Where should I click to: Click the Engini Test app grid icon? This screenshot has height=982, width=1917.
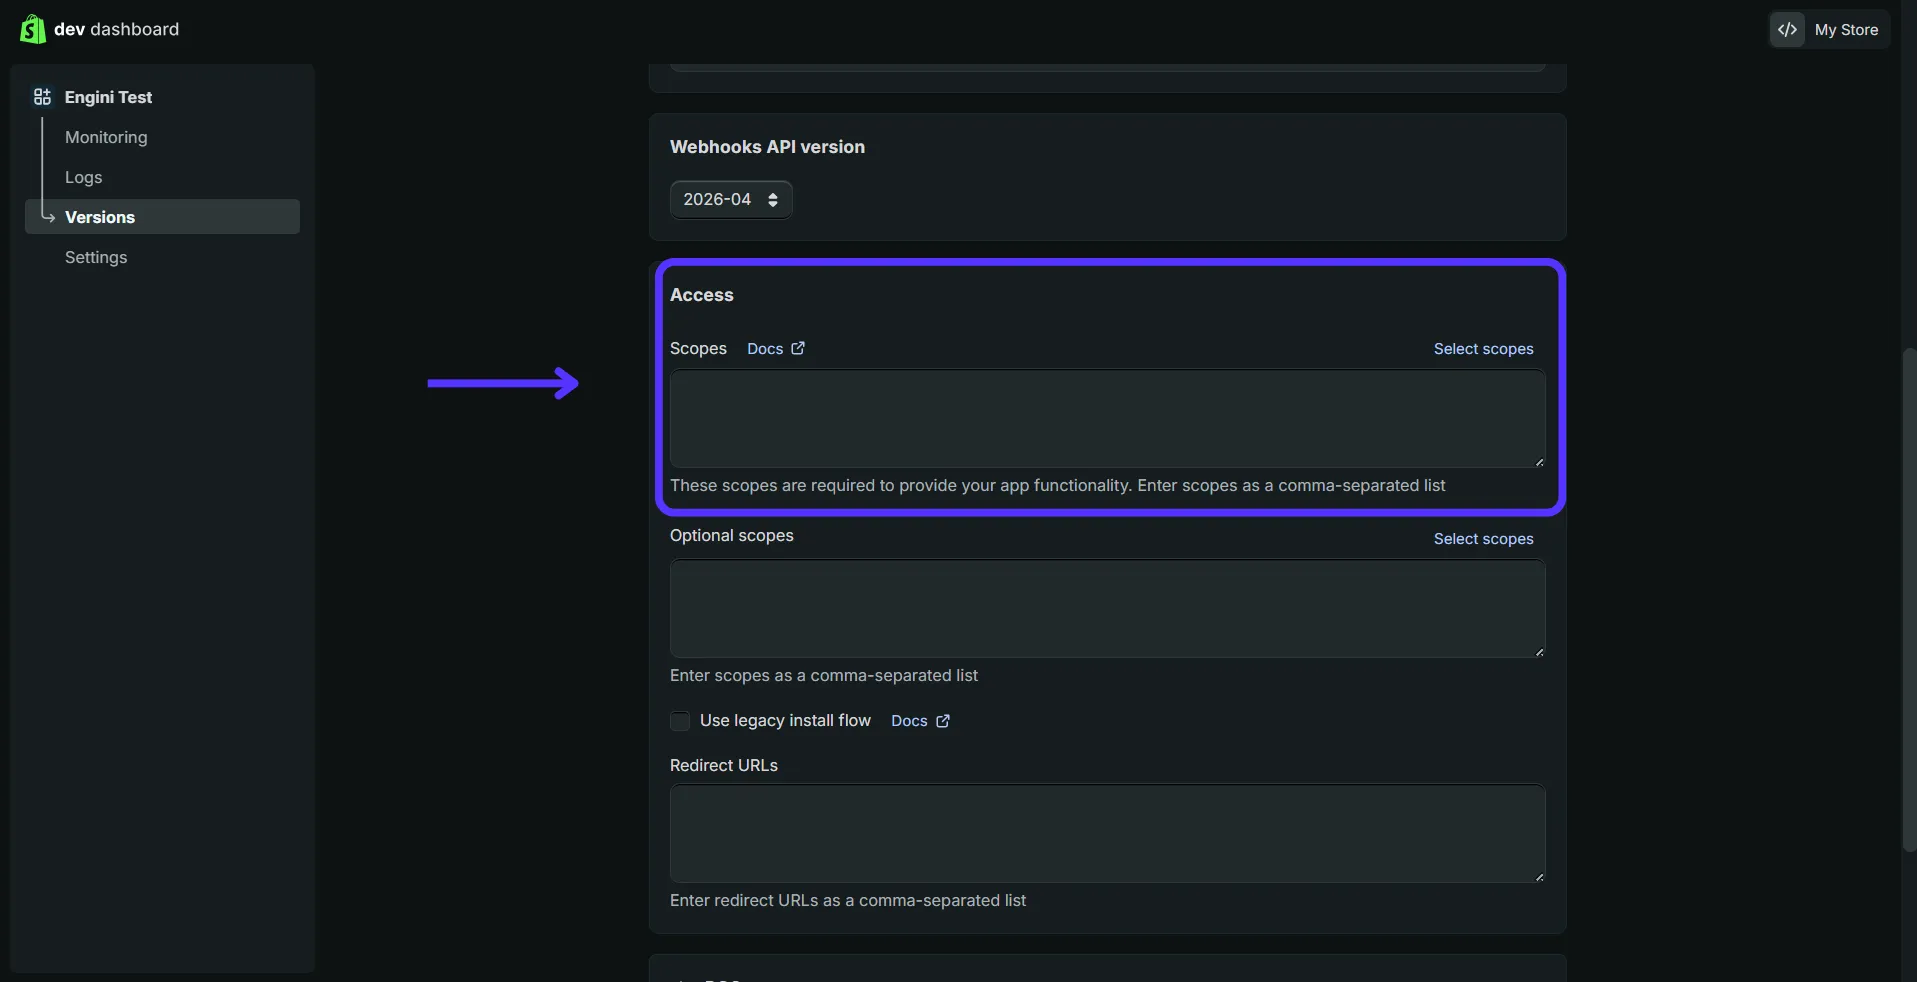pos(42,97)
